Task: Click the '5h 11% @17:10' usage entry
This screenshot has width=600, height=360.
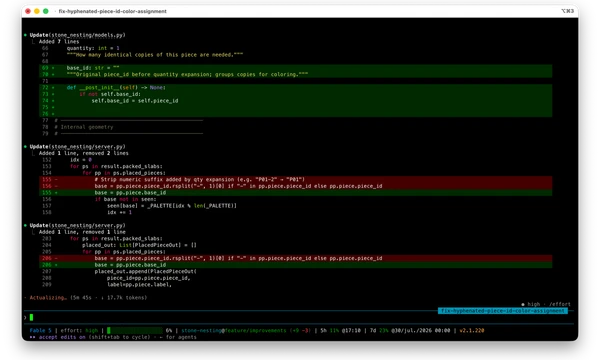Action: pyautogui.click(x=340, y=331)
